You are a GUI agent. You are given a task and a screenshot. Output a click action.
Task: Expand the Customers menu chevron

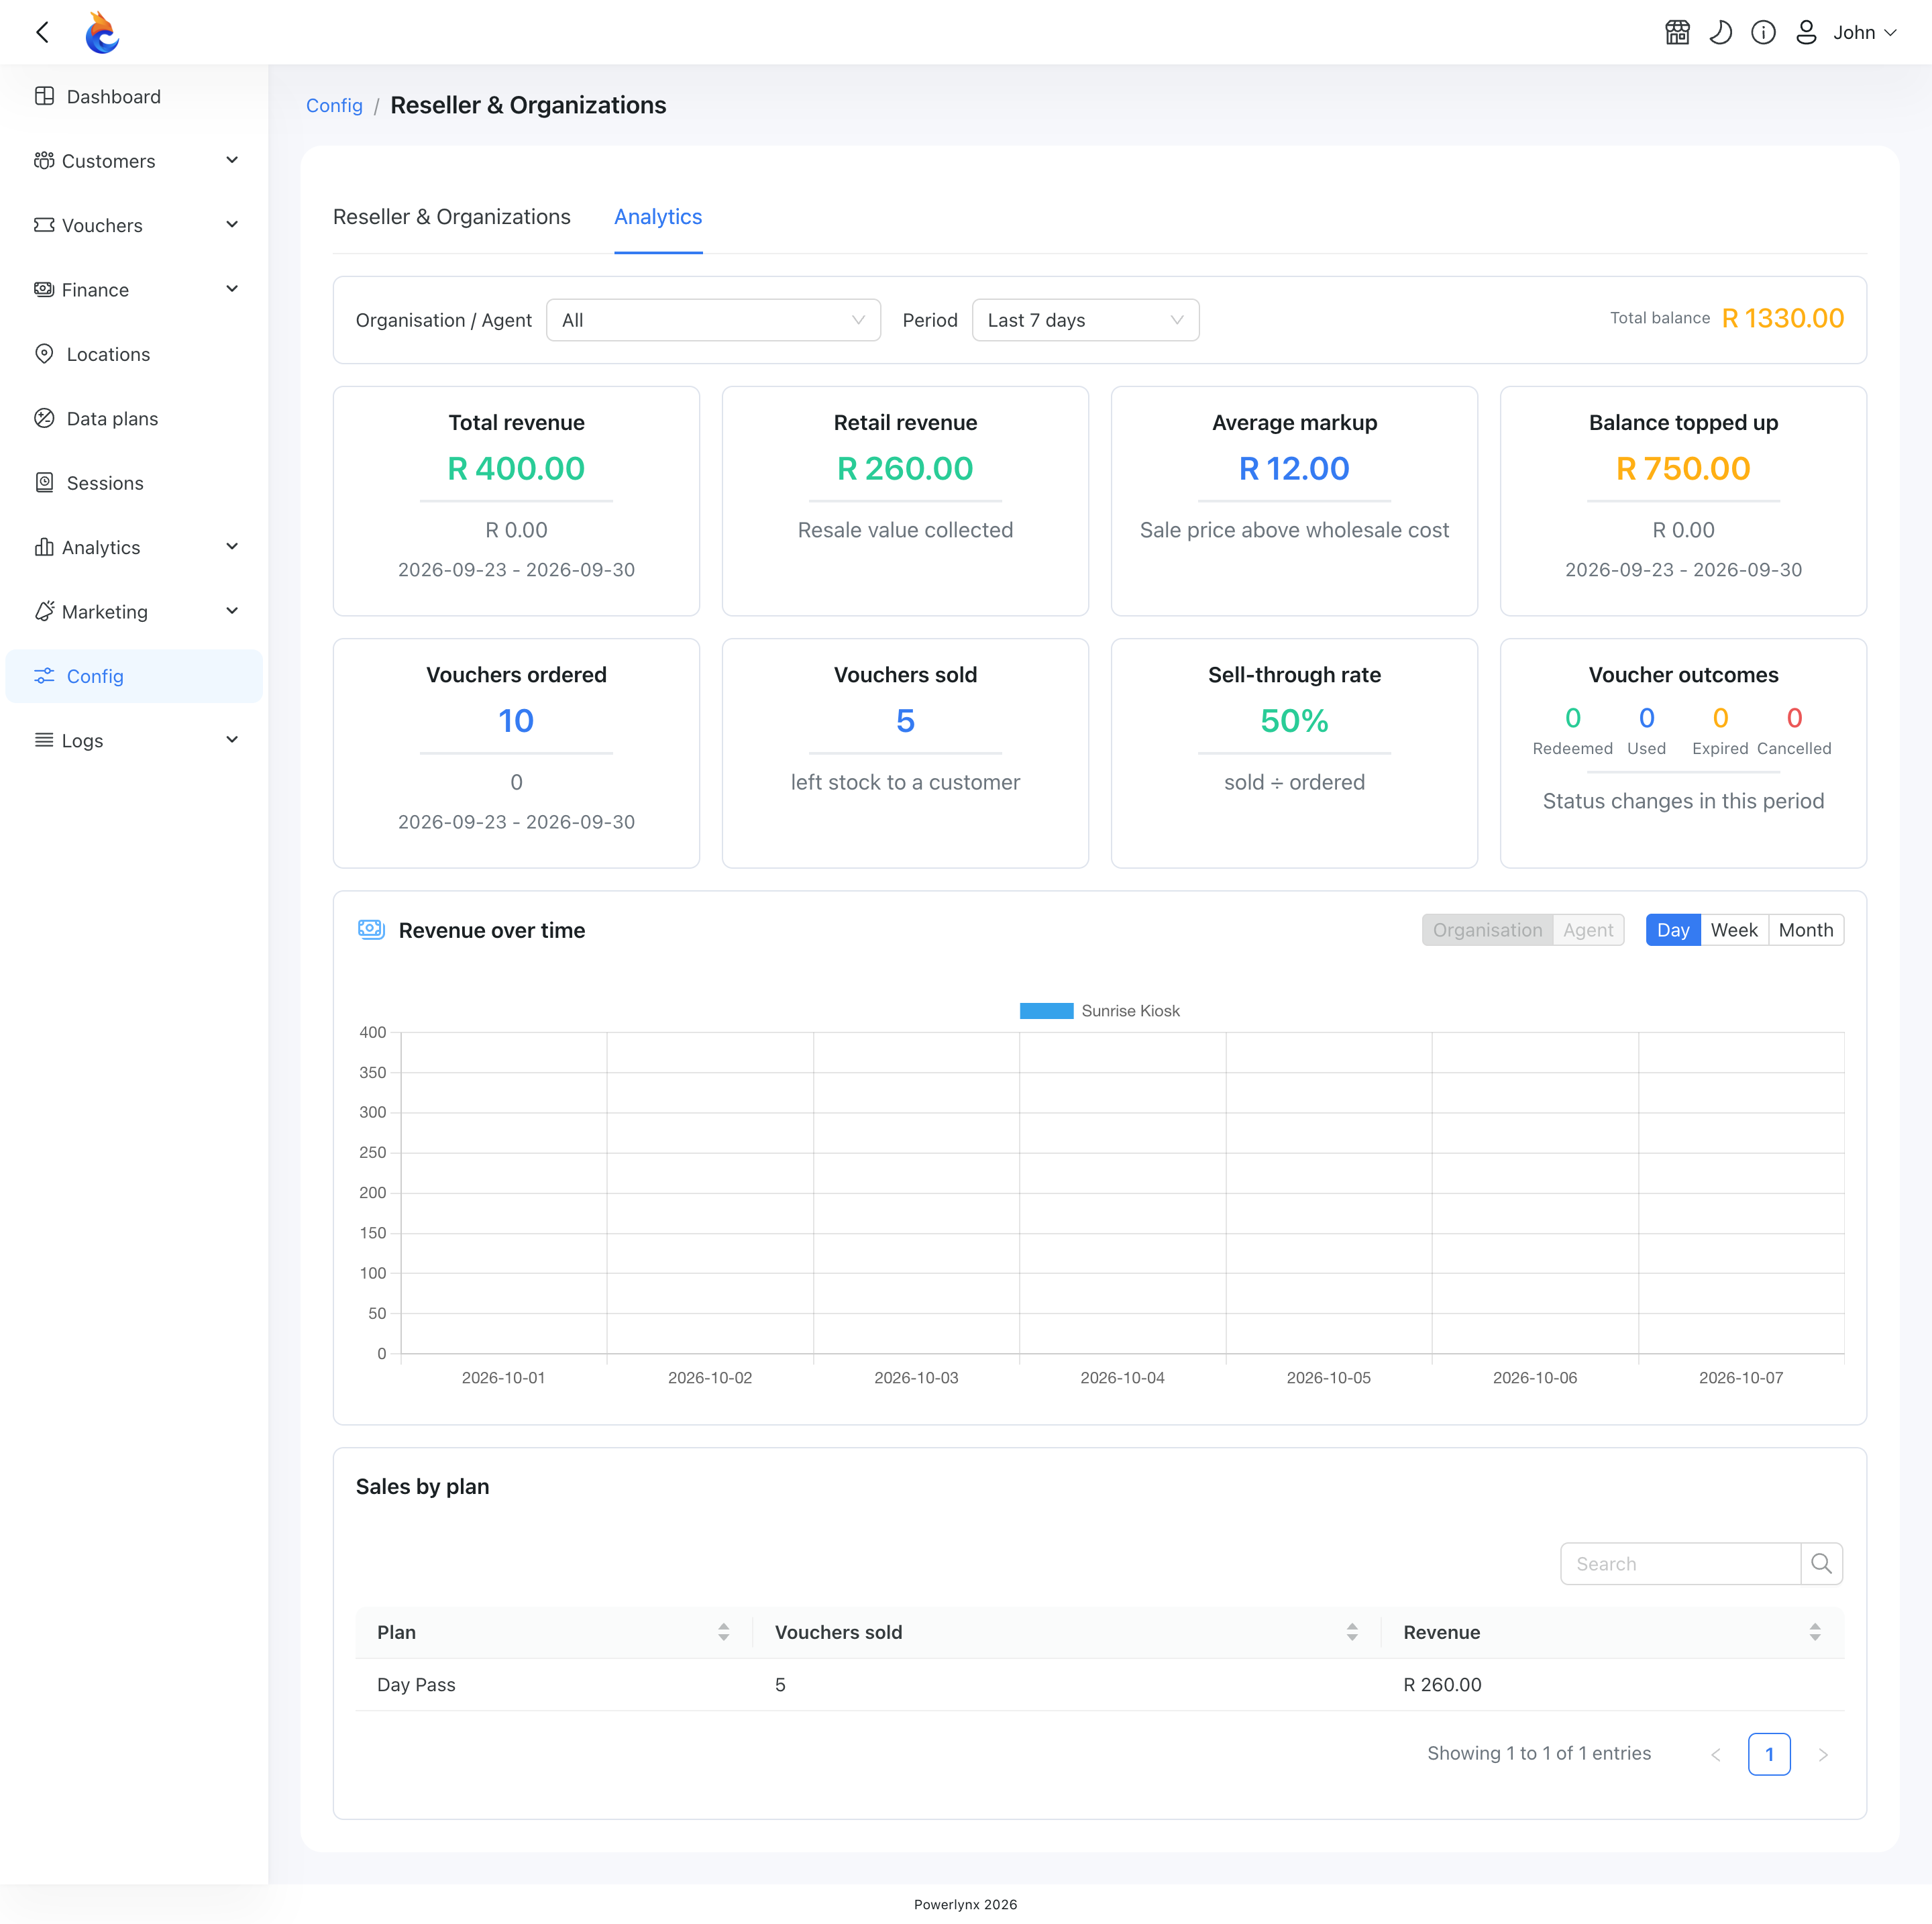tap(232, 160)
